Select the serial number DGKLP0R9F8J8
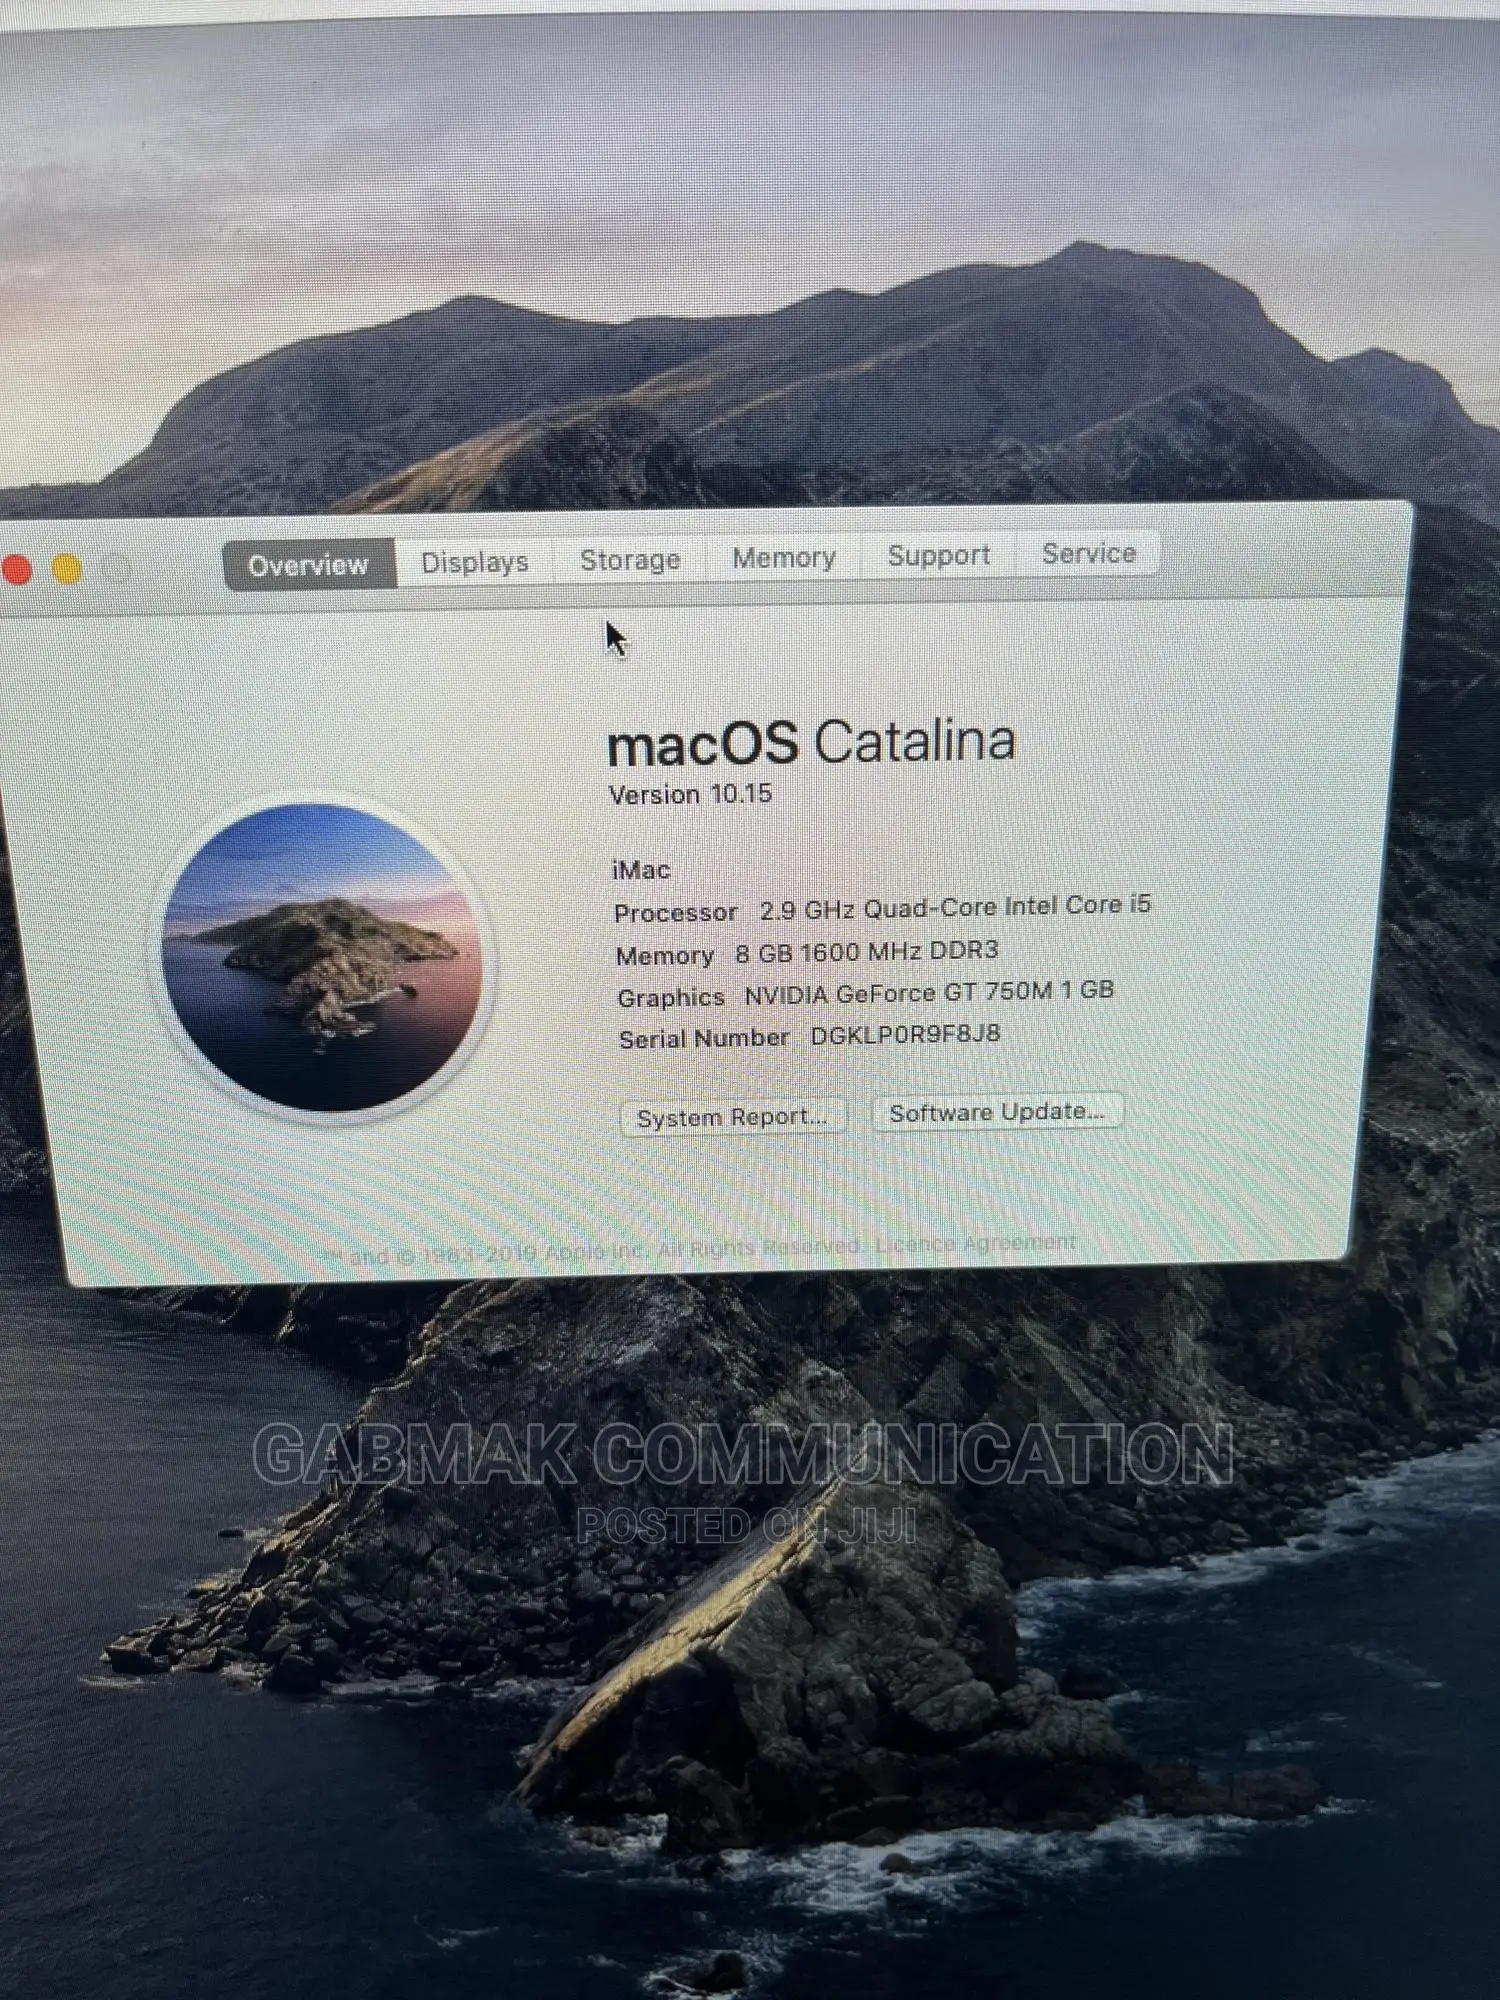This screenshot has width=1500, height=2000. [x=905, y=1034]
